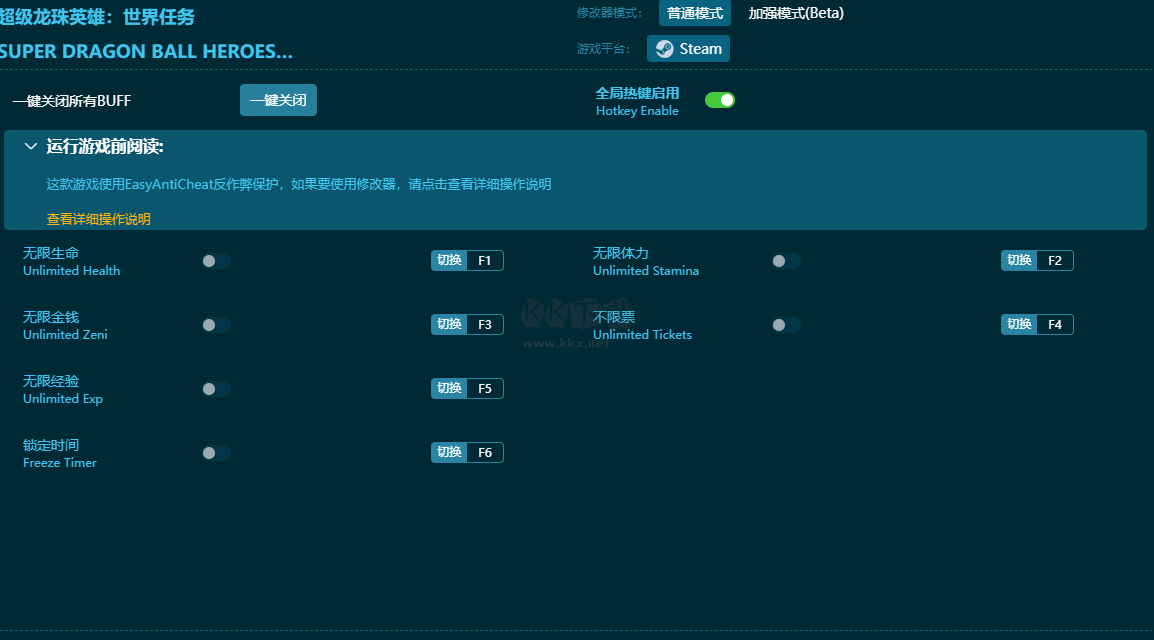Image resolution: width=1154 pixels, height=640 pixels.
Task: Click 切换 button for F6 hotkey
Action: tap(449, 452)
